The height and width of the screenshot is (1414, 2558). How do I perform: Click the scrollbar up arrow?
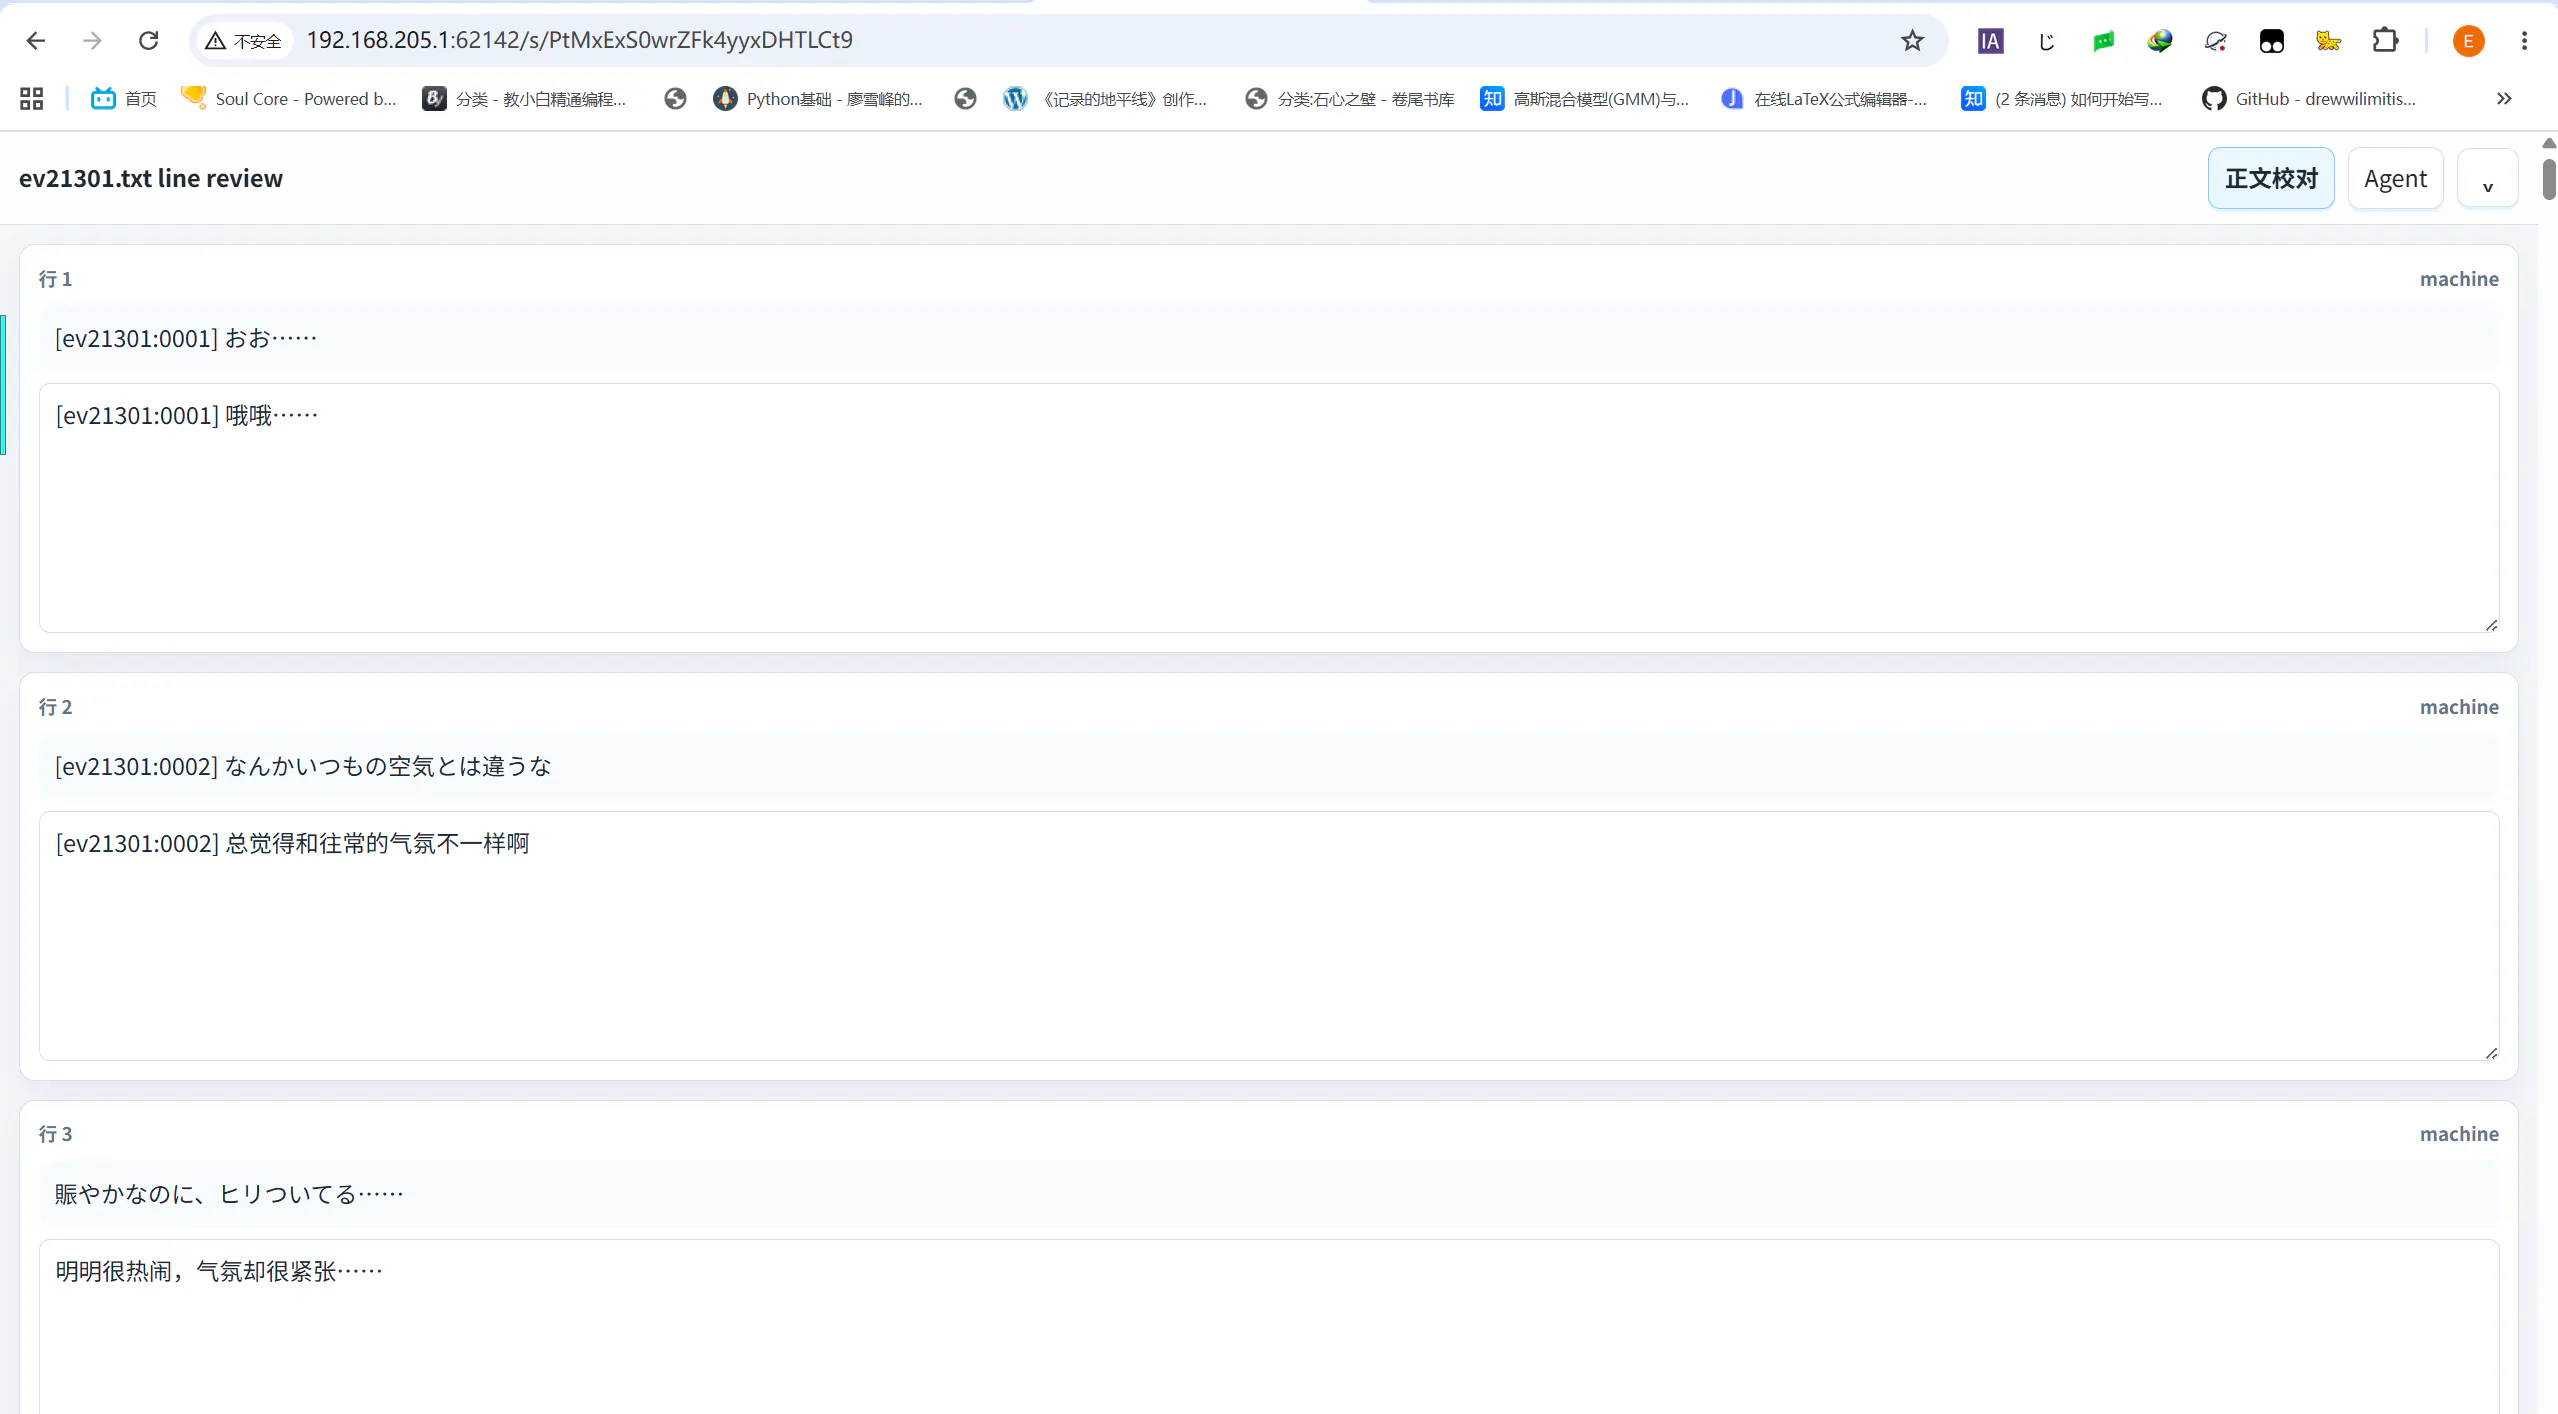click(x=2549, y=143)
